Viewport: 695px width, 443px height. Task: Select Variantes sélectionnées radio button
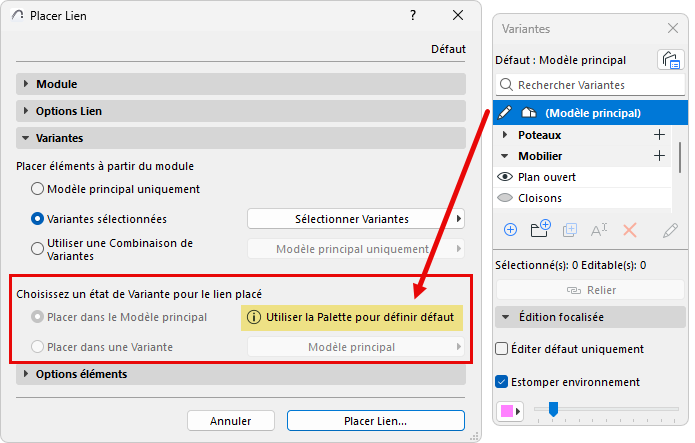tap(37, 219)
